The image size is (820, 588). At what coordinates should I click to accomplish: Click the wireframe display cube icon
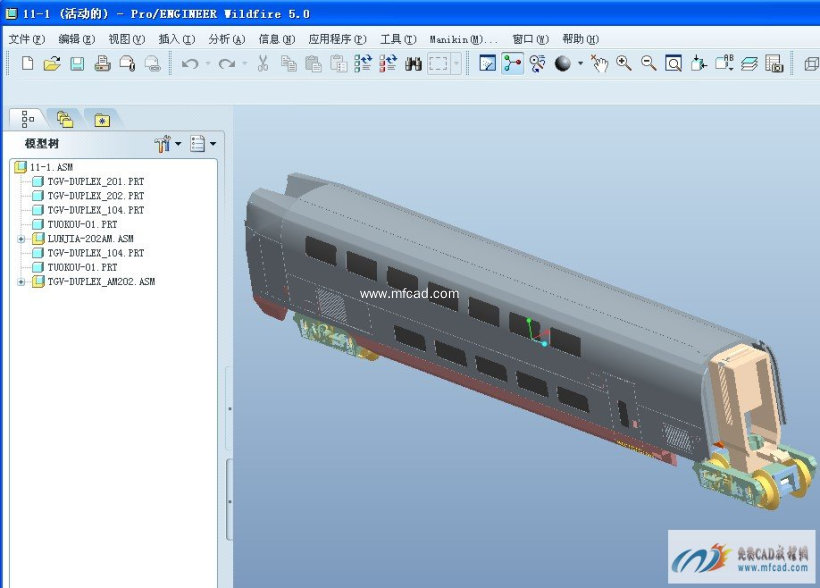tap(811, 64)
